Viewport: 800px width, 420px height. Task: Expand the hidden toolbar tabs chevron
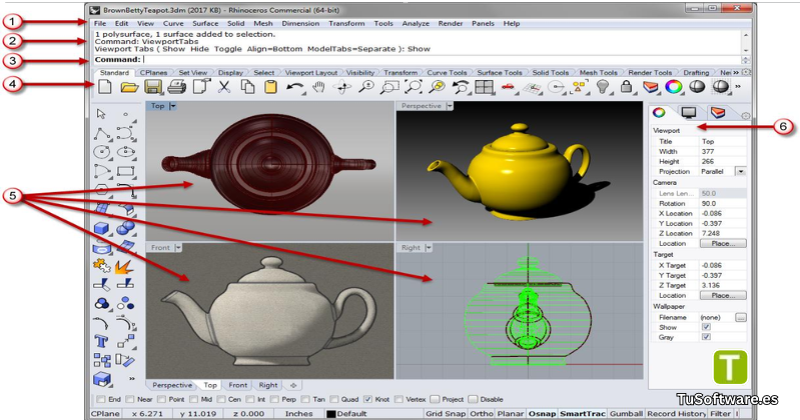click(x=736, y=72)
